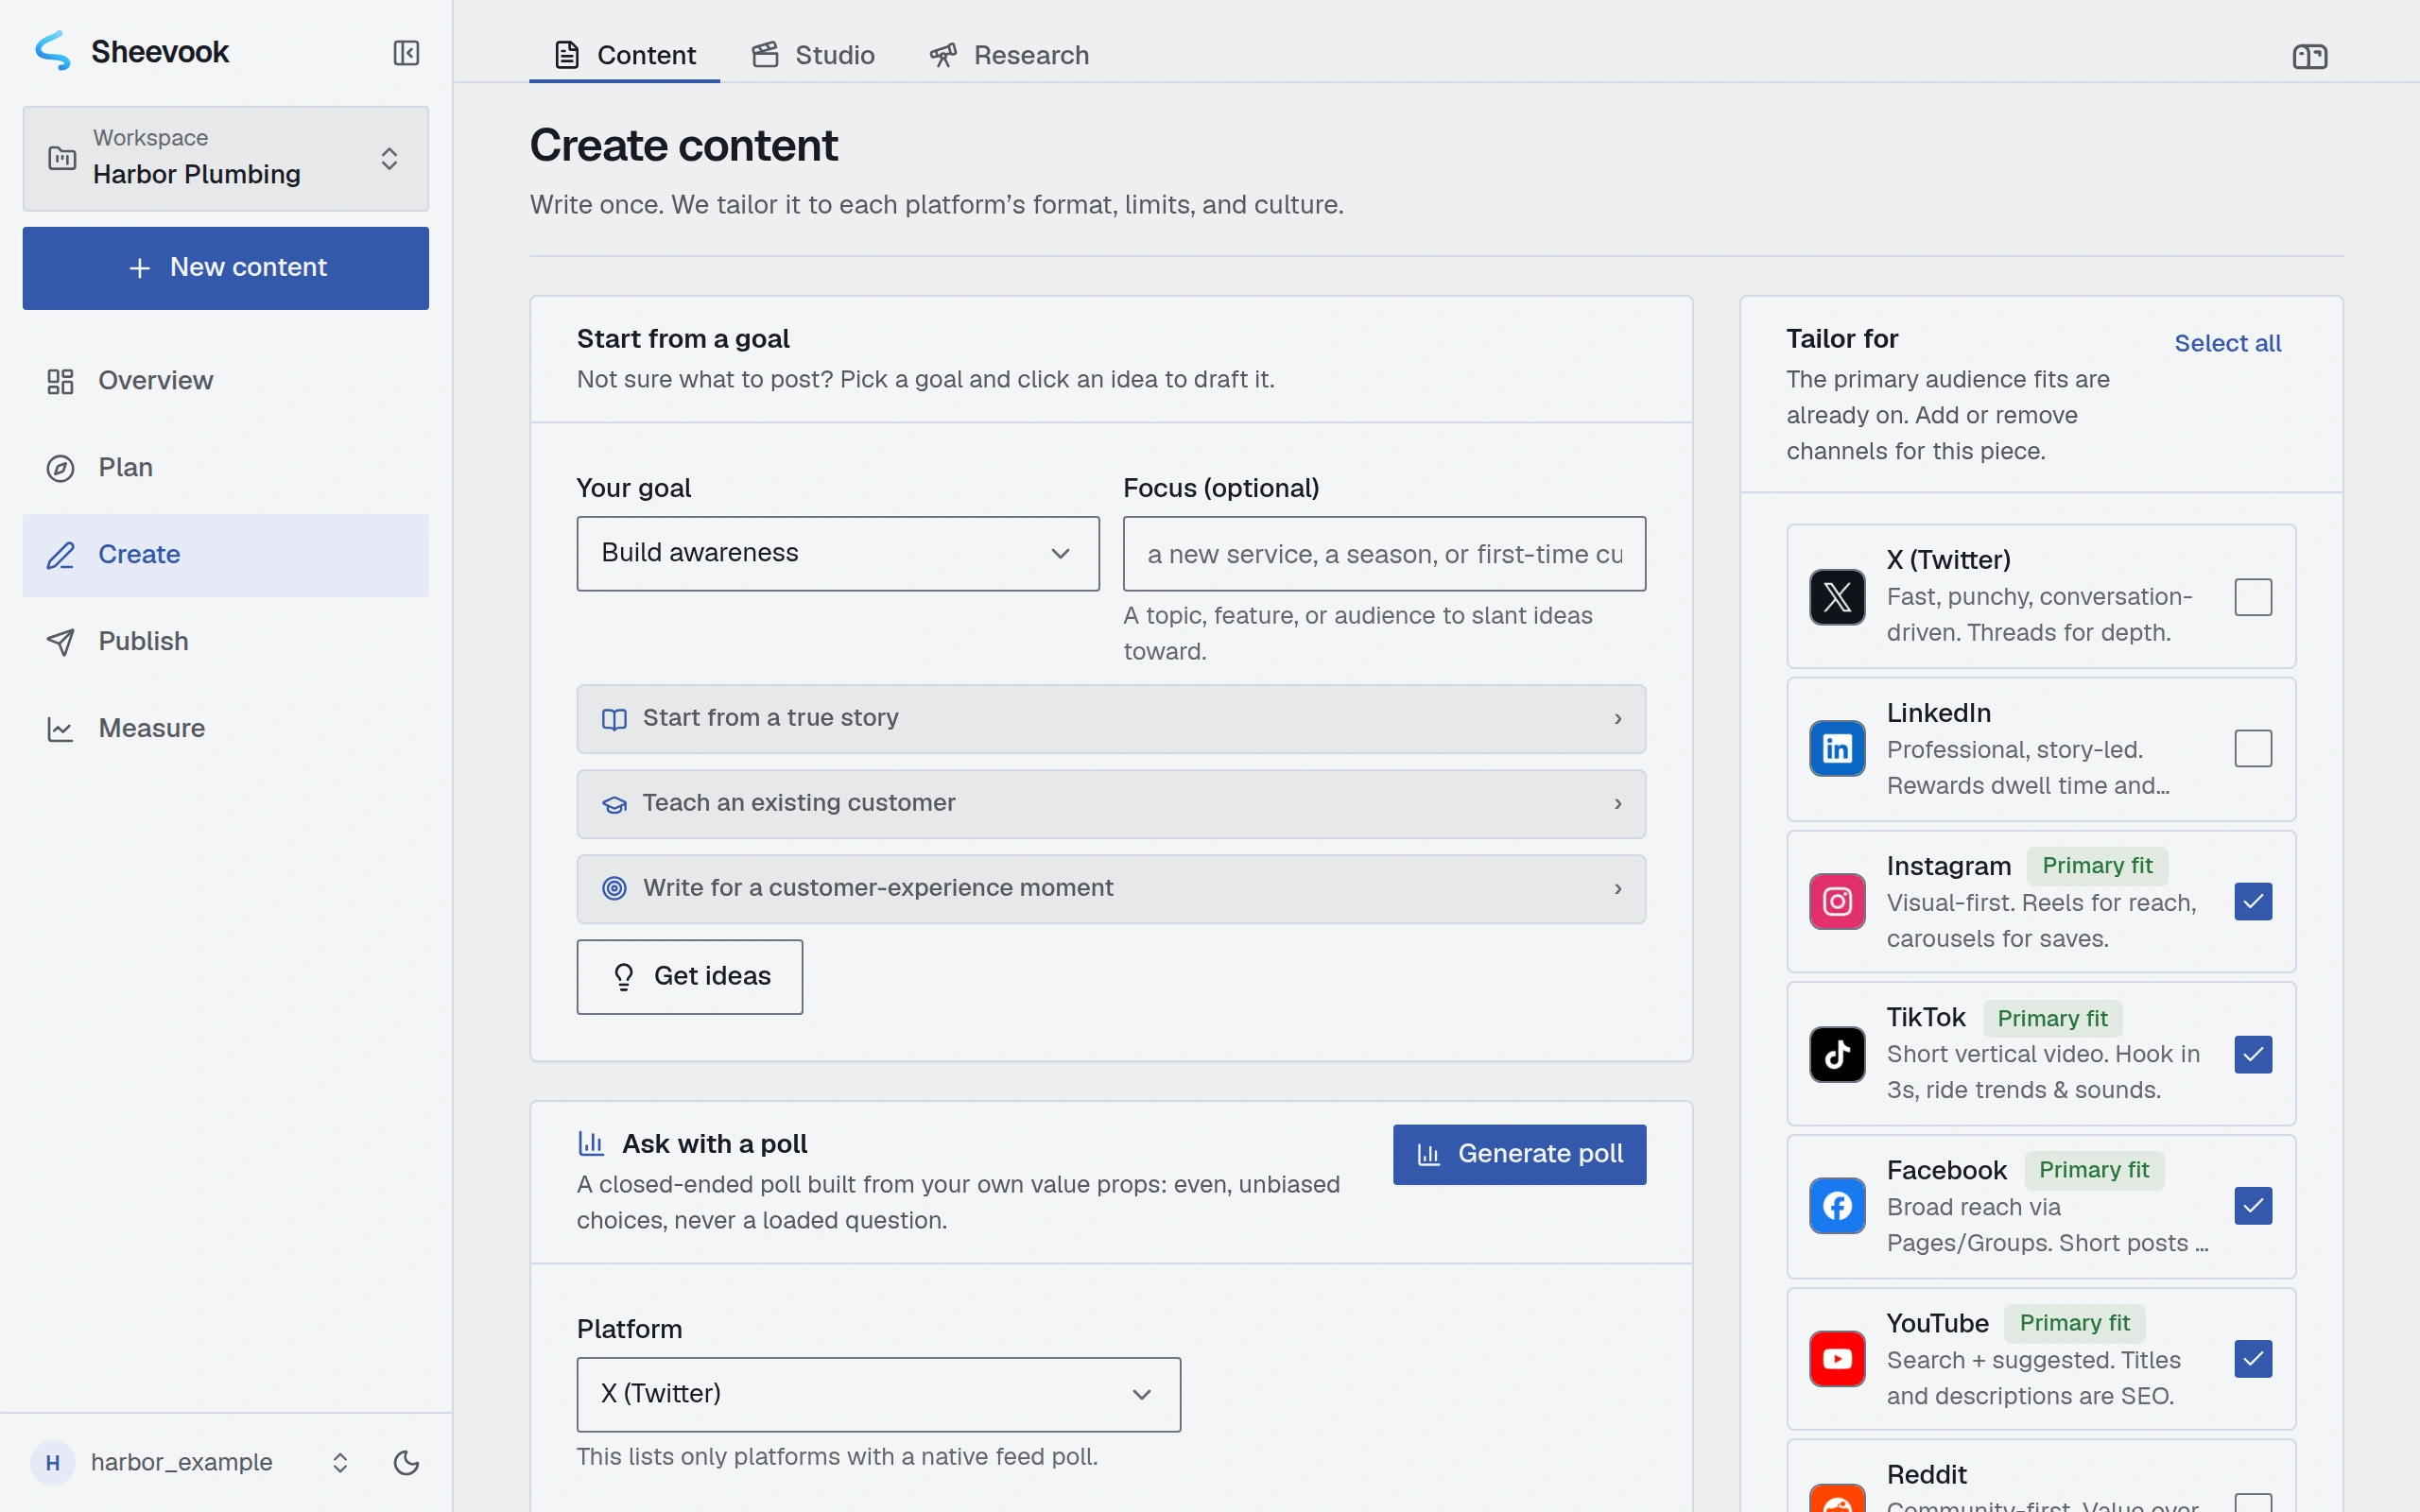Uncheck the YouTube channel checkbox
This screenshot has width=2420, height=1512.
[2253, 1358]
